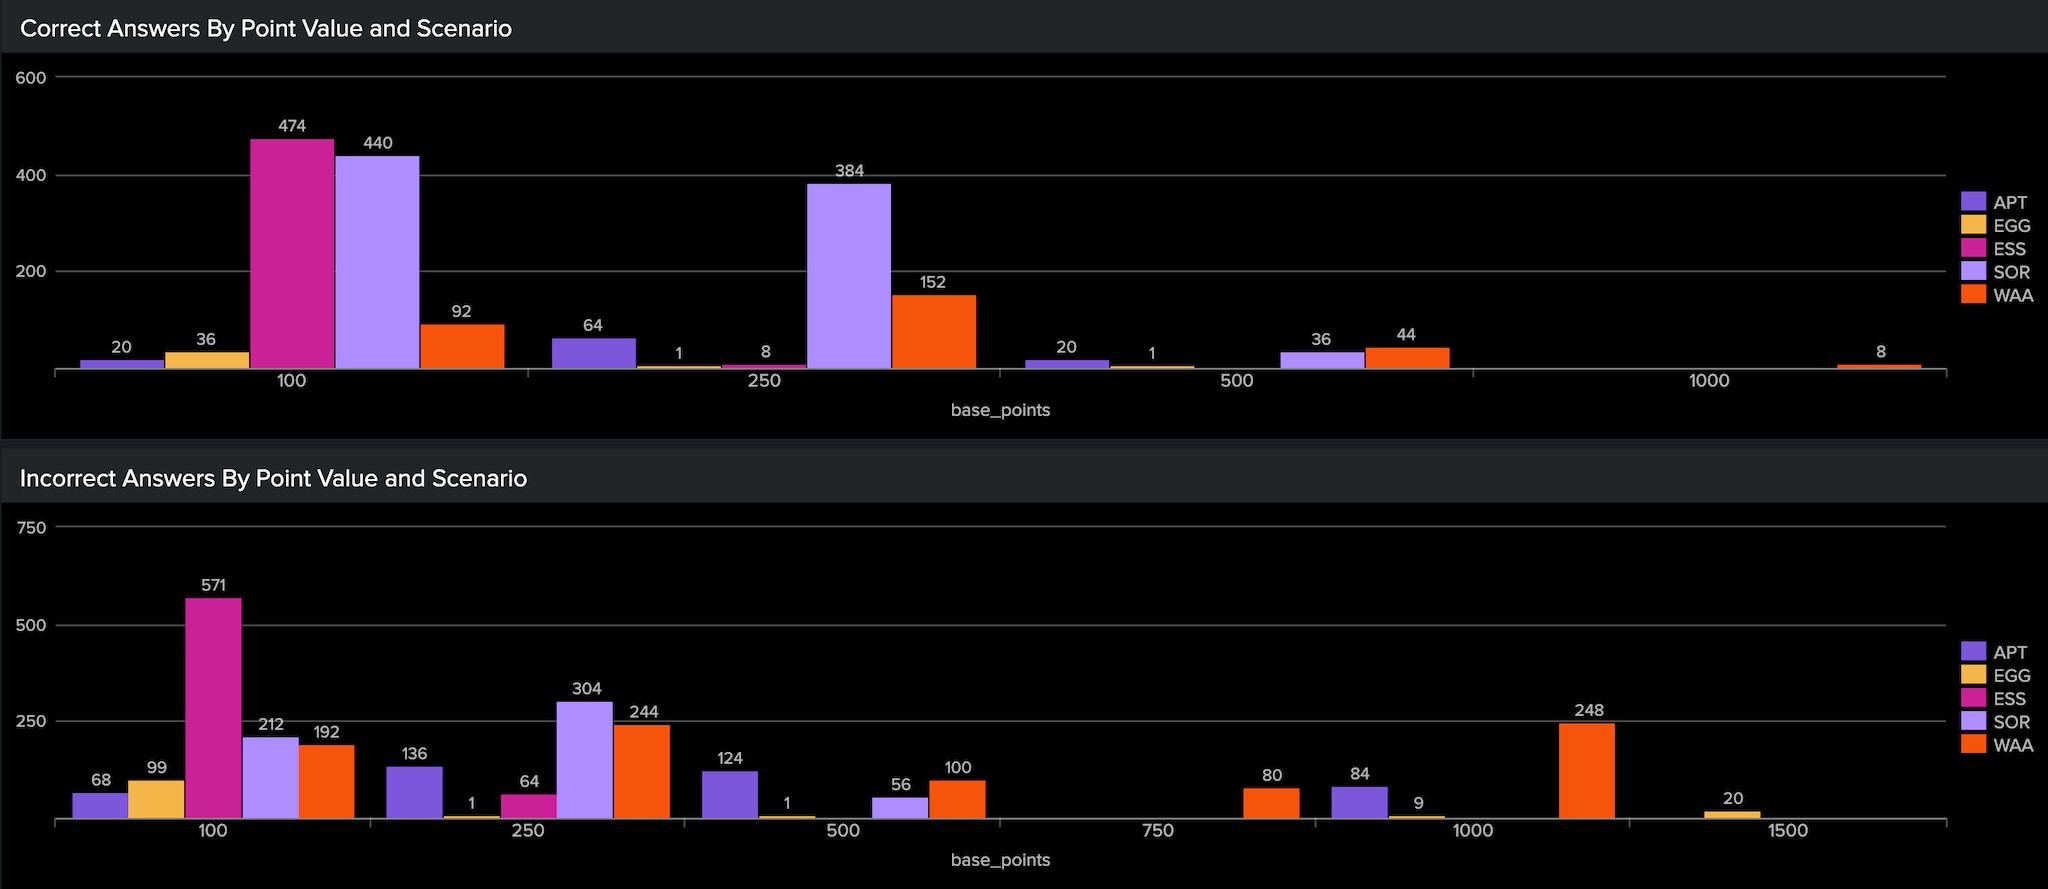
Task: Click the 474 data label
Action: (x=292, y=126)
